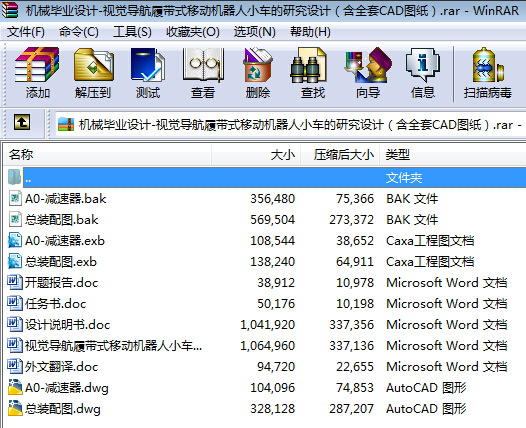Screen dimensions: 526x428
Task: Click the parent folder '..' icon
Action: (14, 177)
